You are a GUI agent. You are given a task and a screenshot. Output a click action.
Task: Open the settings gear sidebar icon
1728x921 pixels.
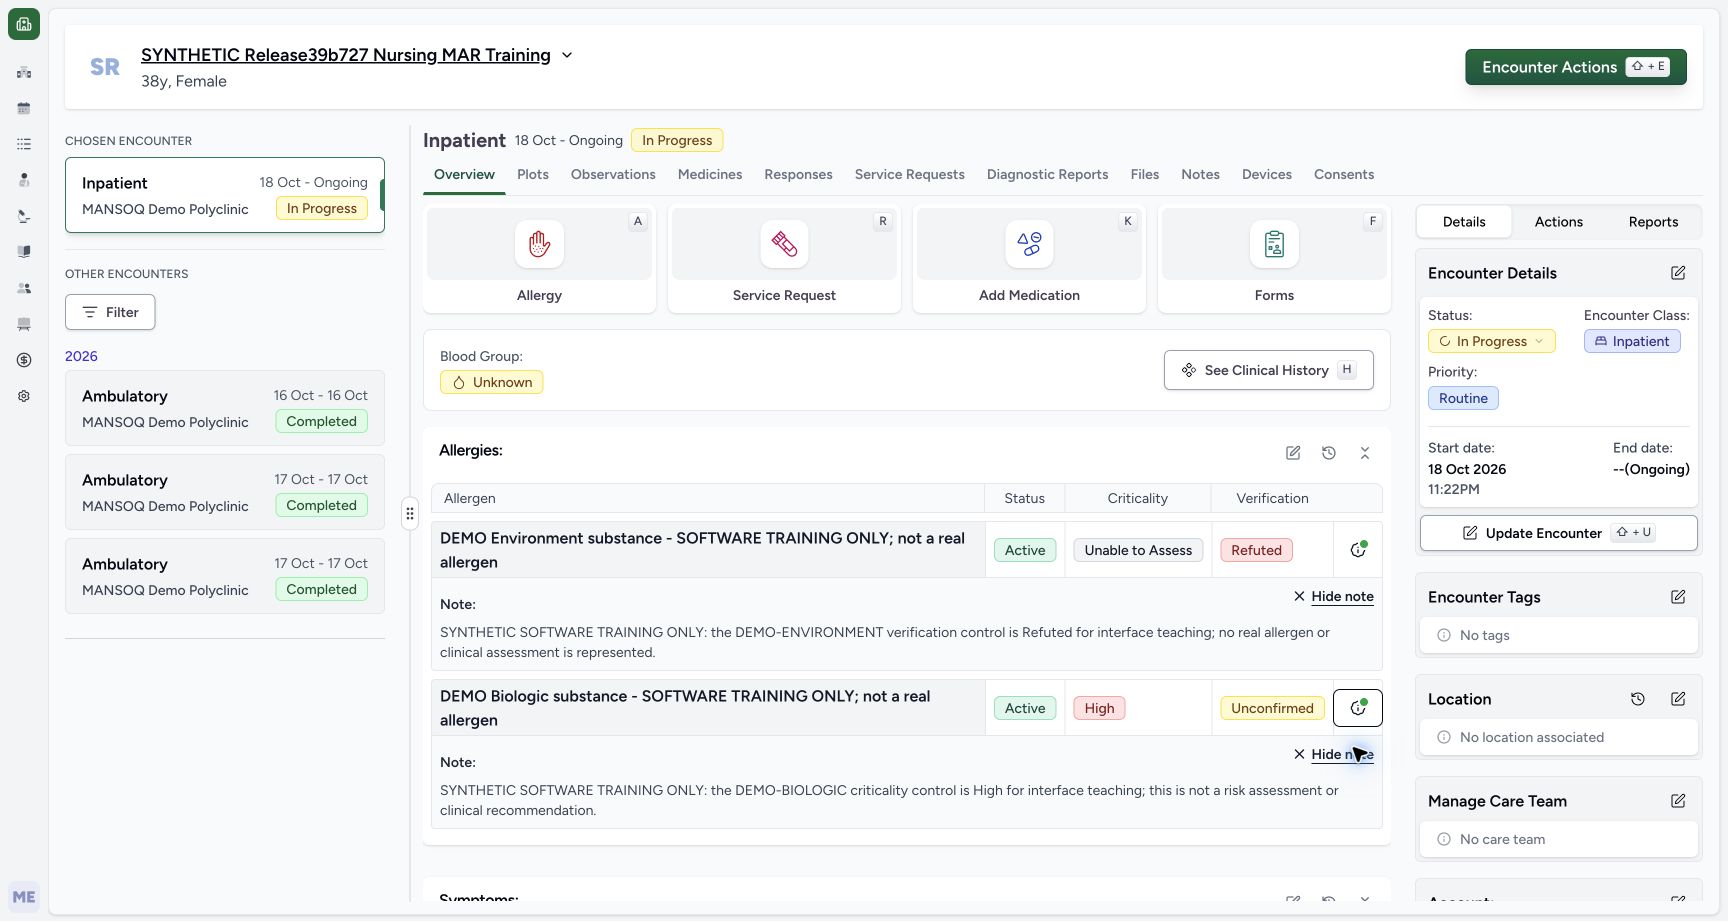coord(24,396)
